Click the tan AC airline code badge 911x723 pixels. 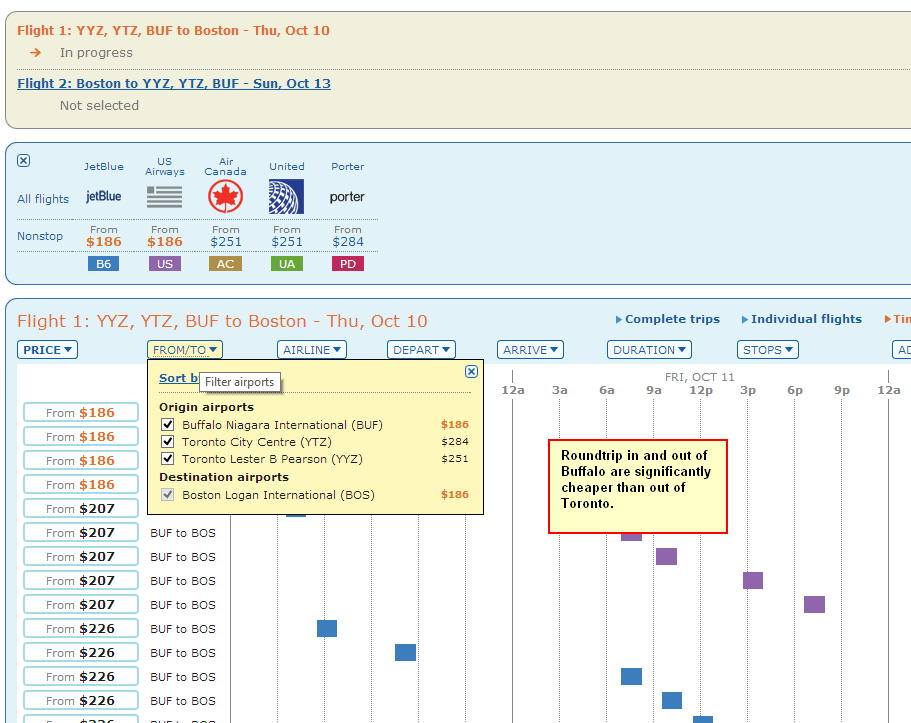225,264
